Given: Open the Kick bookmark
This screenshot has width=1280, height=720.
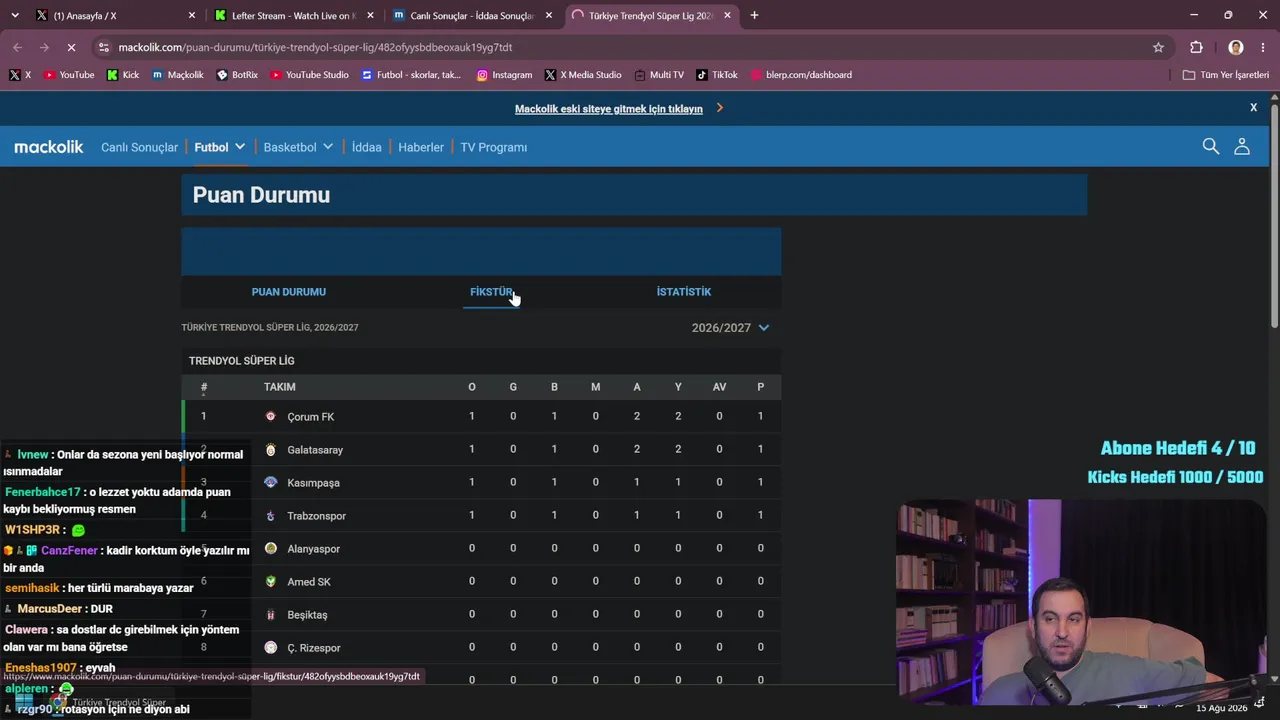Looking at the screenshot, I should [x=123, y=75].
